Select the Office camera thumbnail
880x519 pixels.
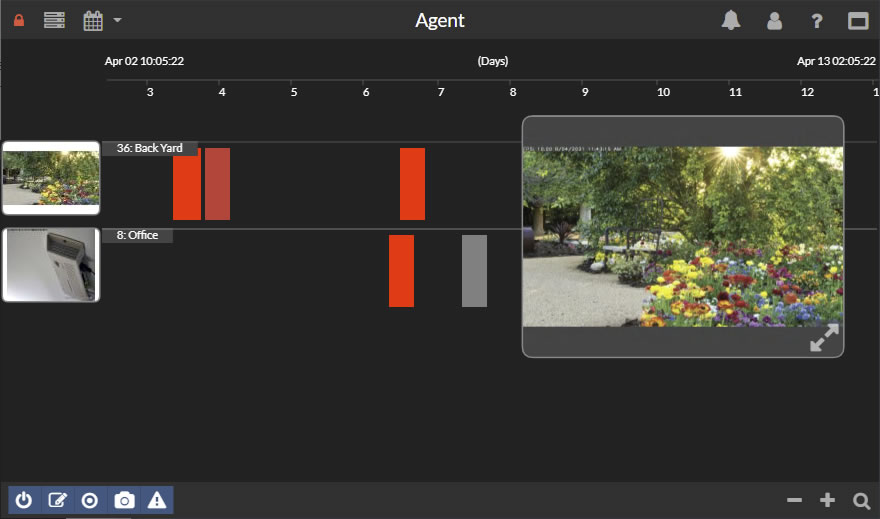tap(51, 265)
